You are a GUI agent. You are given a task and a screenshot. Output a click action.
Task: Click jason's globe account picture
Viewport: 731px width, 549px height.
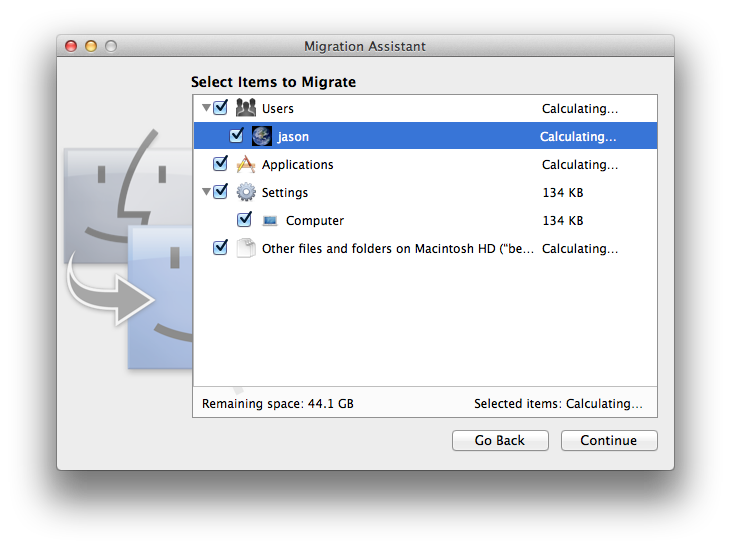click(262, 136)
